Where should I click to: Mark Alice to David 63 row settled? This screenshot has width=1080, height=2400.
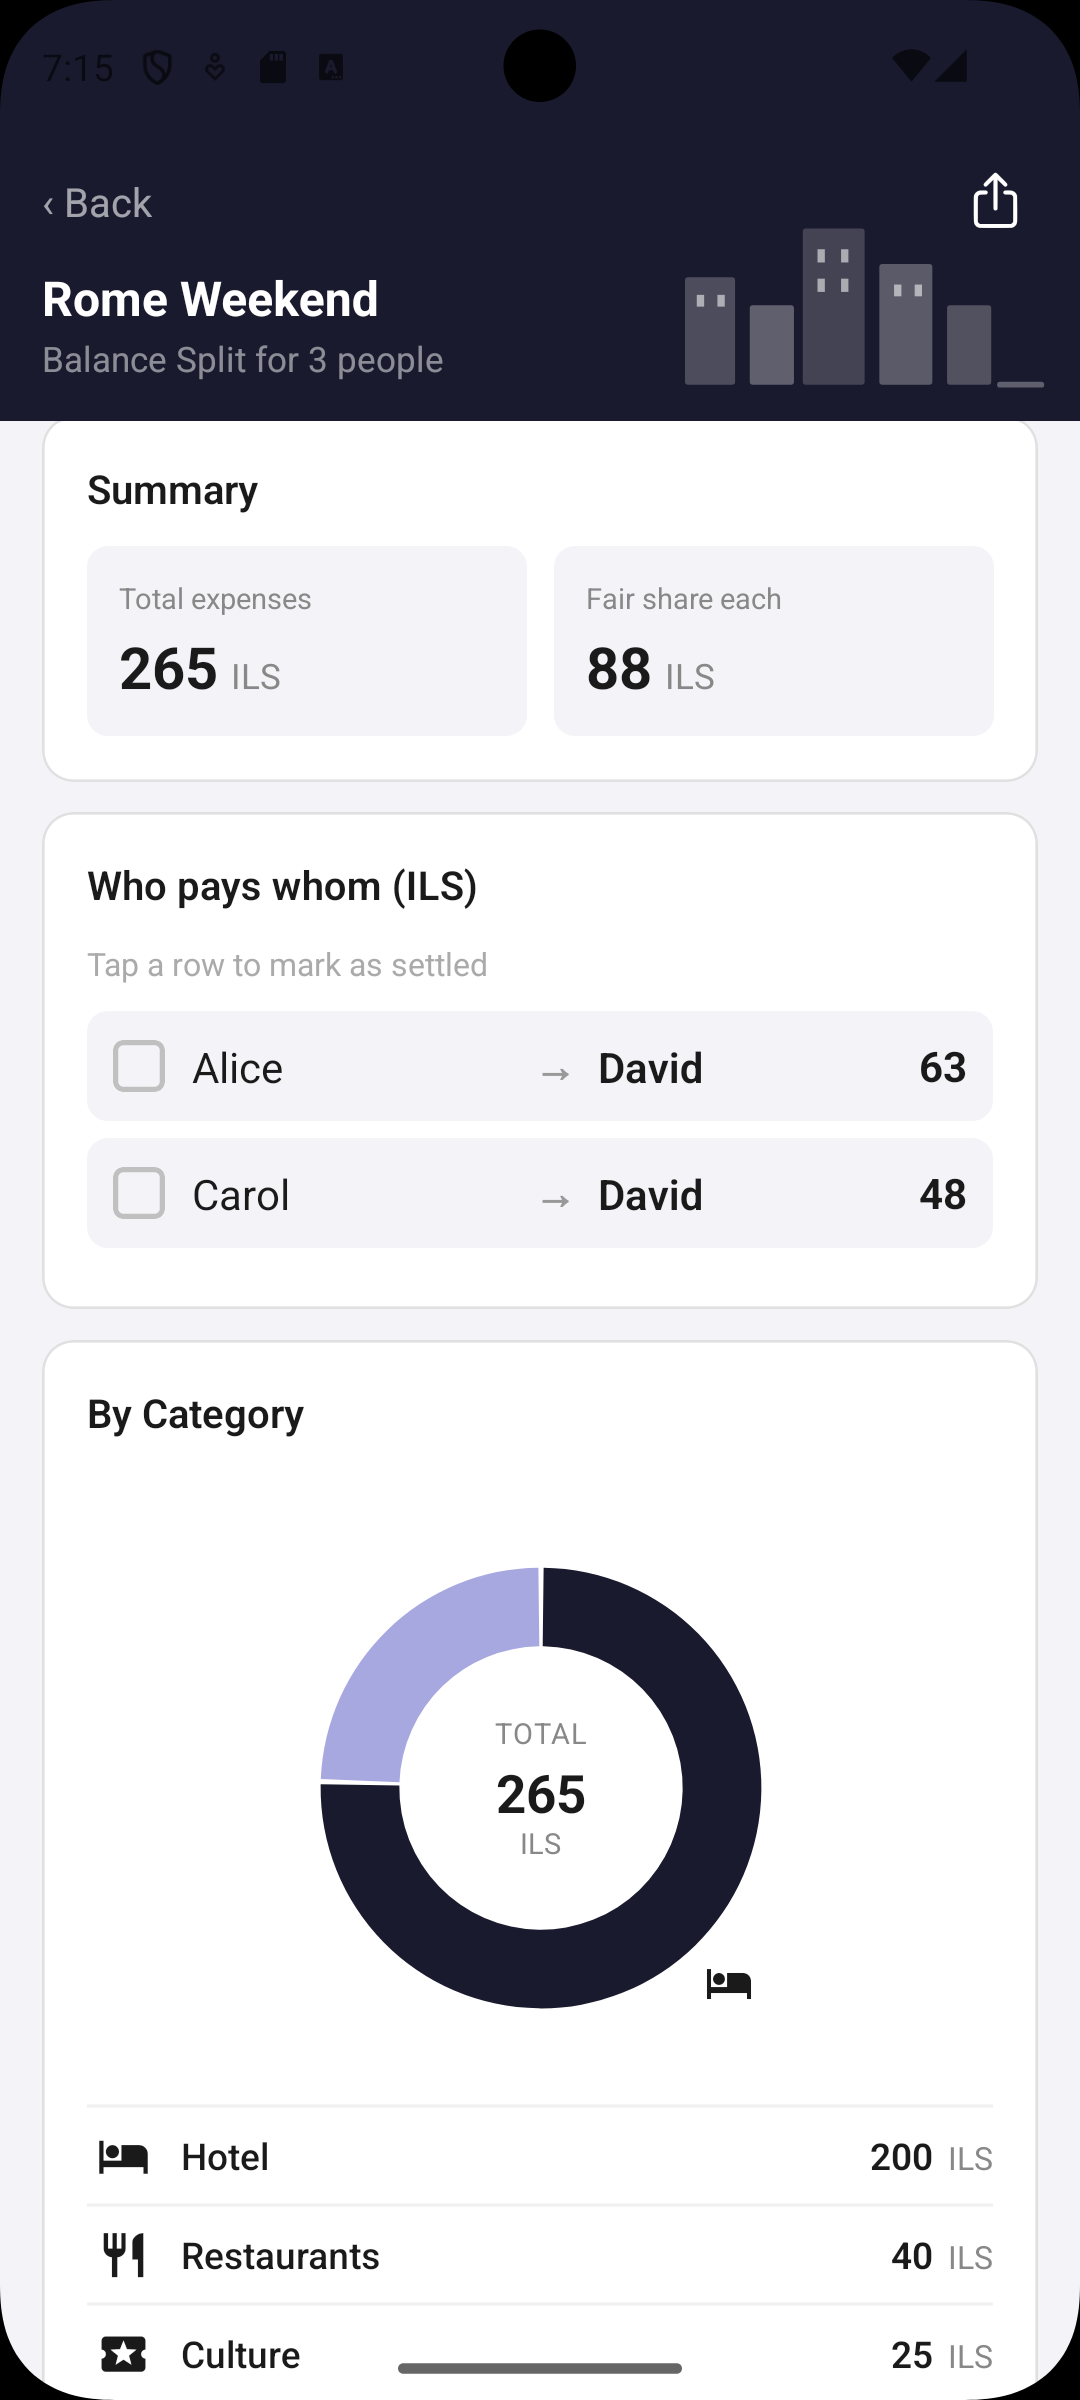pyautogui.click(x=540, y=1066)
